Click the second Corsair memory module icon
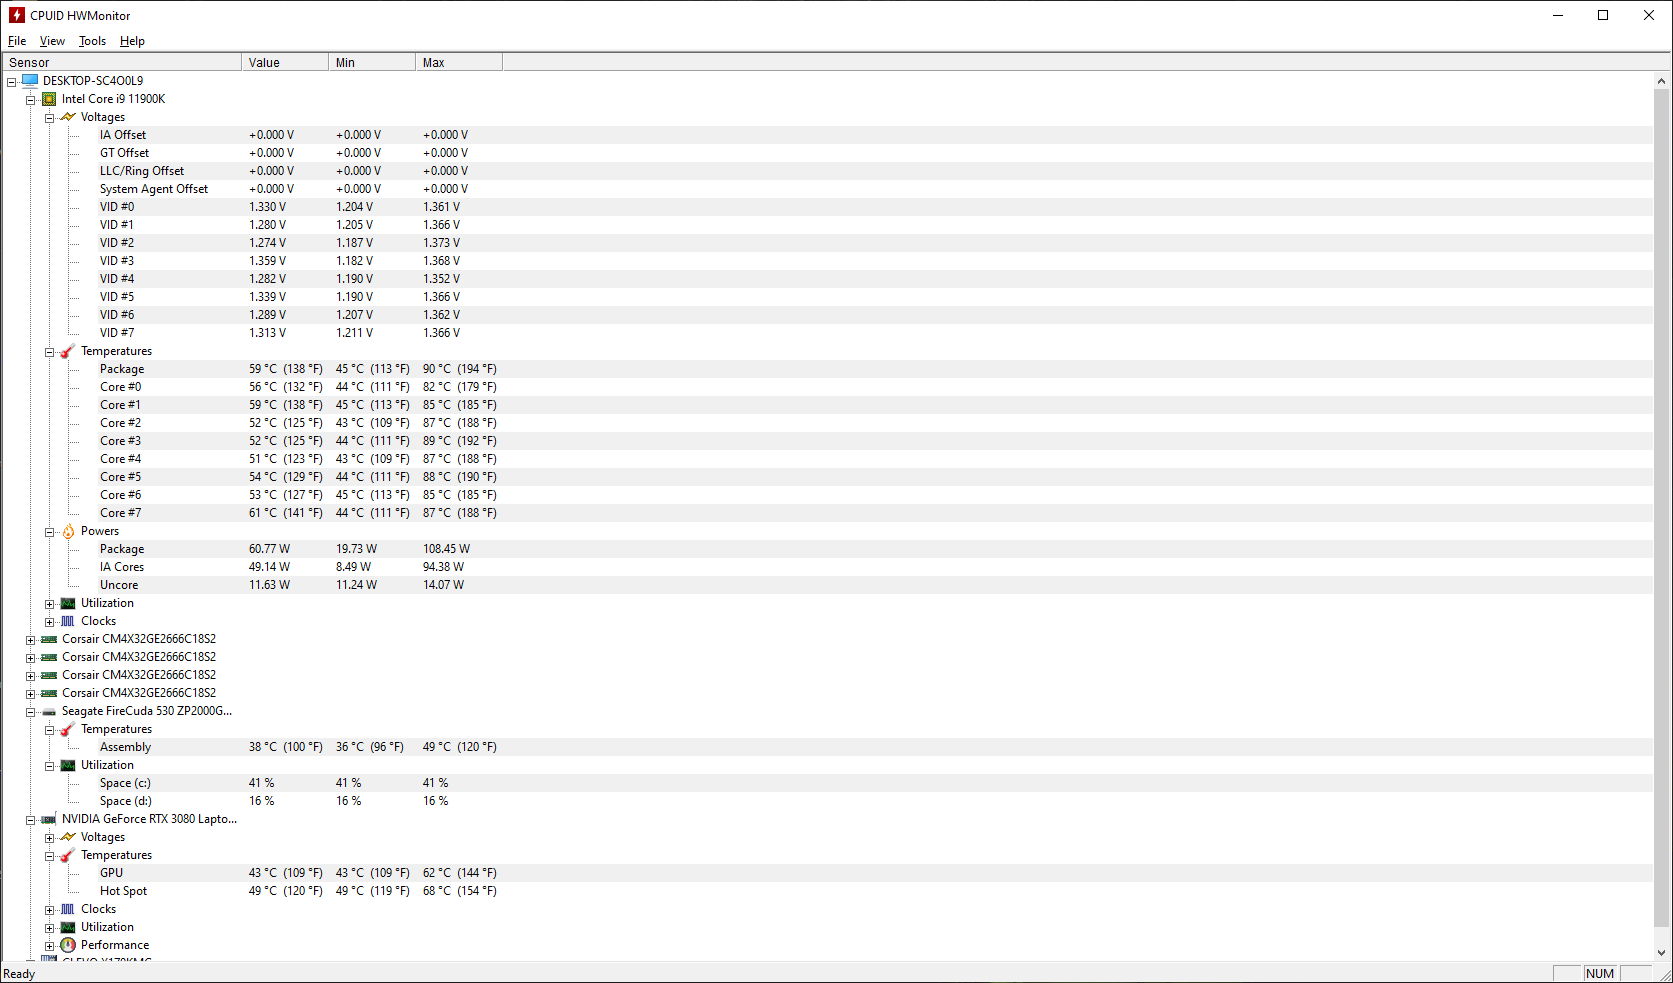Screen dimensions: 1673x983 (49, 657)
